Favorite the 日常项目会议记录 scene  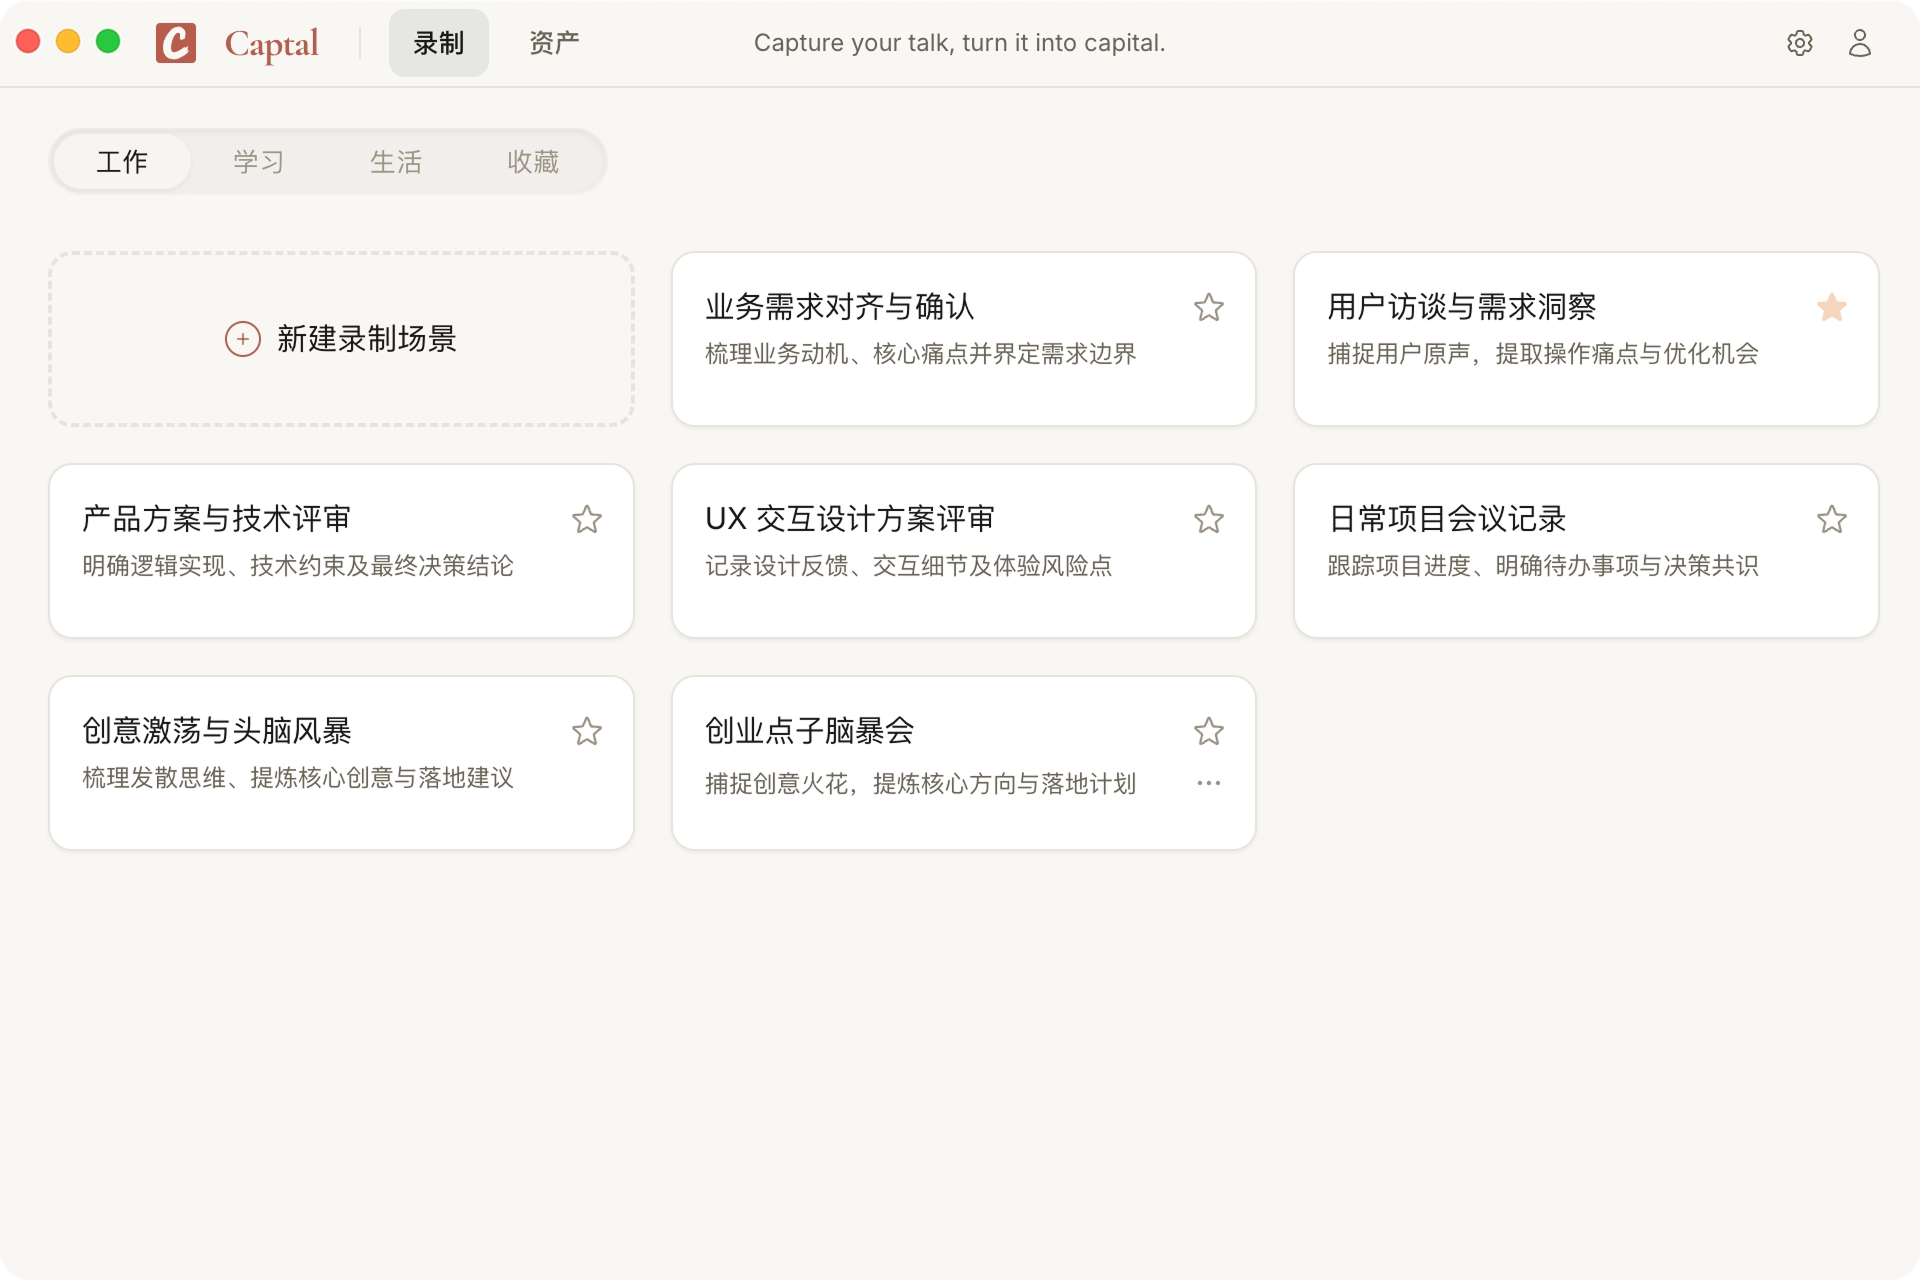(1831, 519)
